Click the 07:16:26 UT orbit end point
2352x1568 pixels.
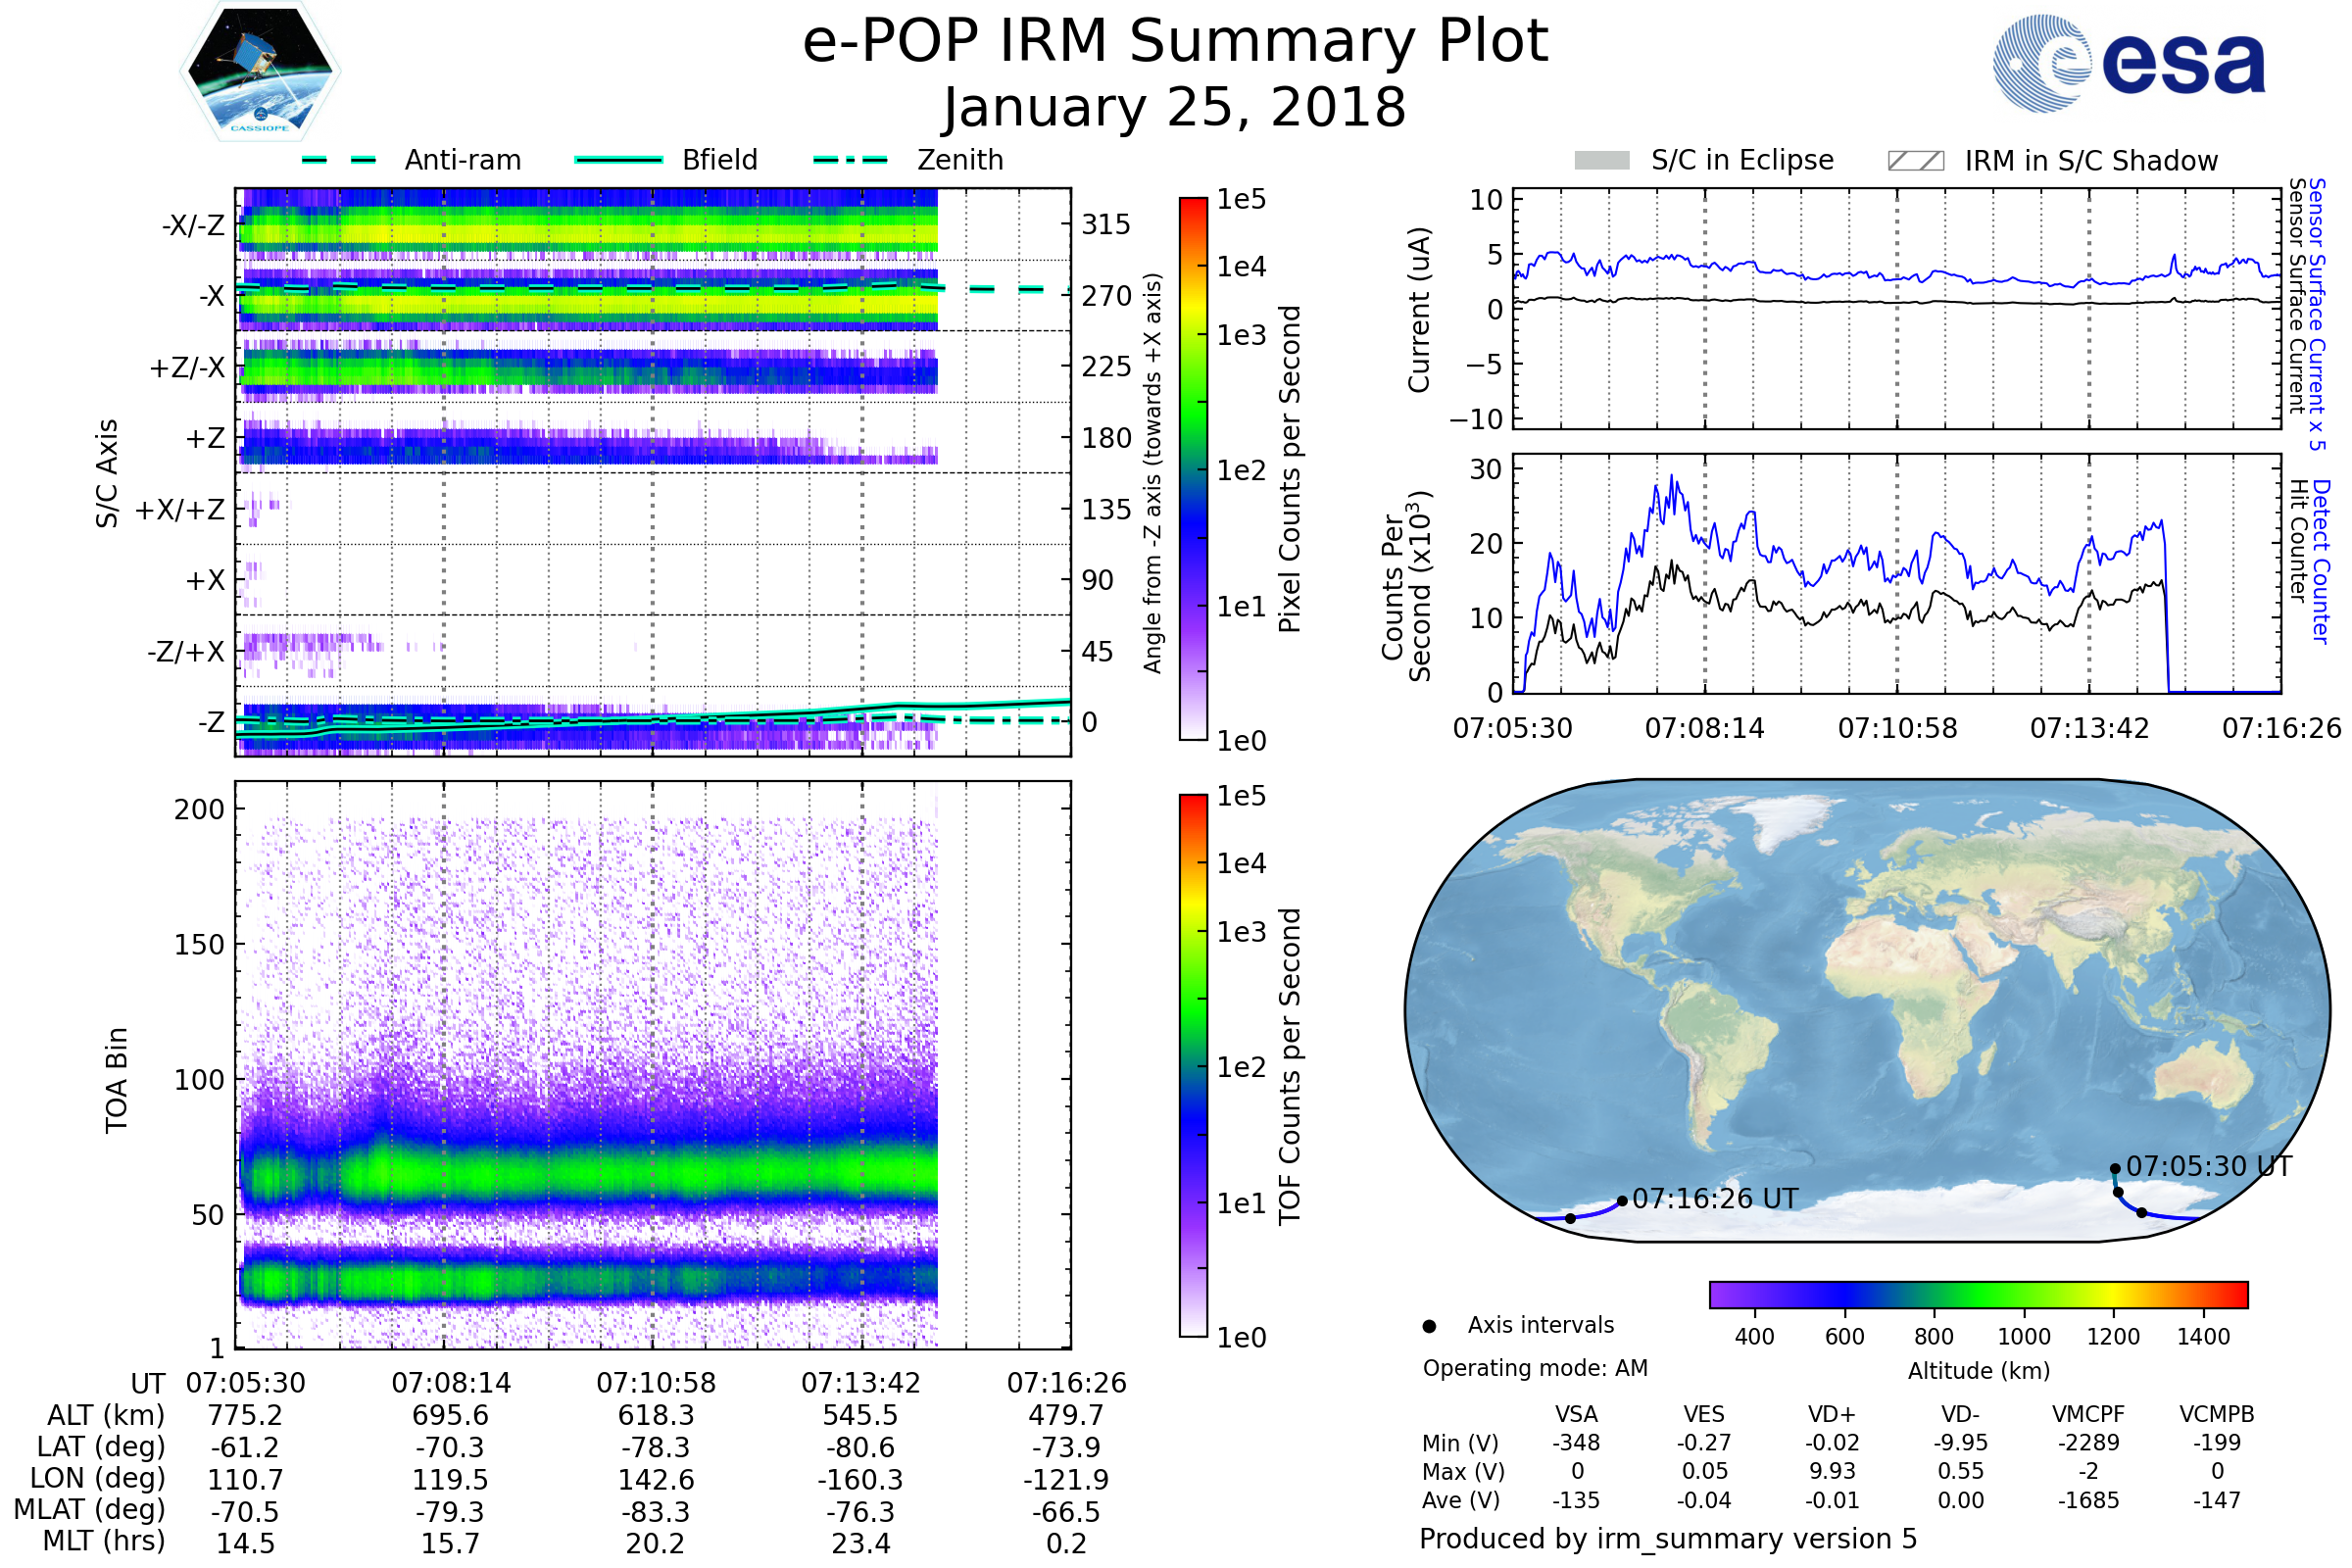tap(1622, 1201)
